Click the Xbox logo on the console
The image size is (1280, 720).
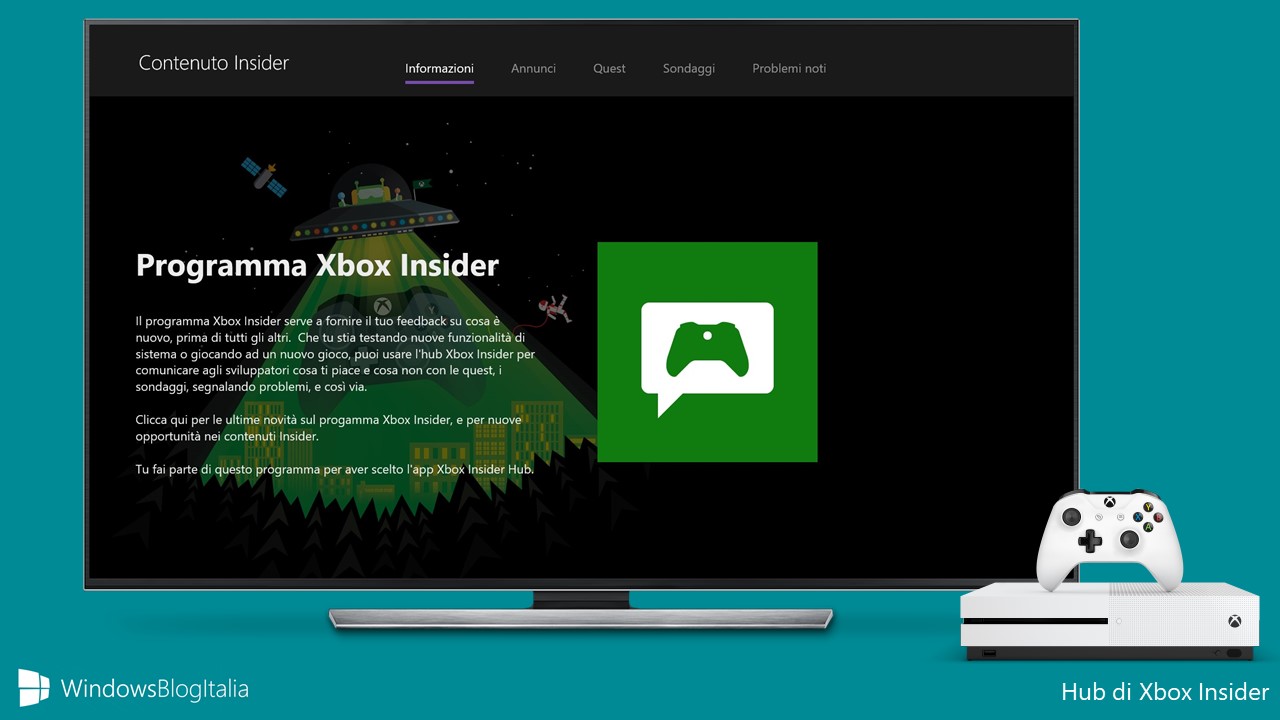(1234, 621)
